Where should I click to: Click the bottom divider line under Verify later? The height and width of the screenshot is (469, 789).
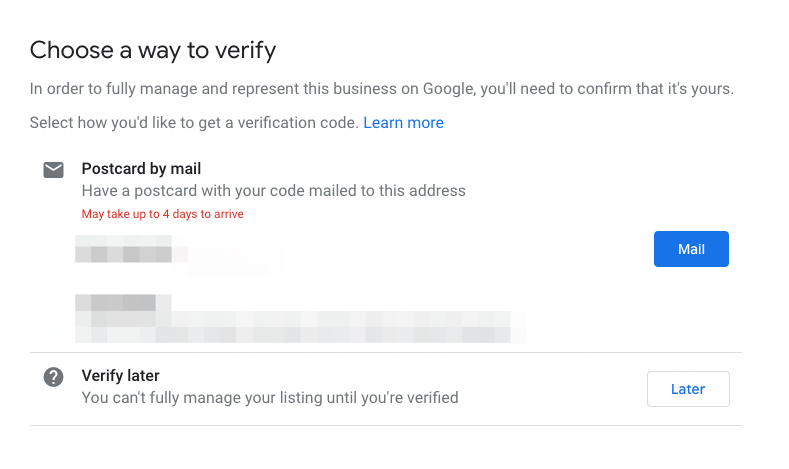click(x=385, y=426)
